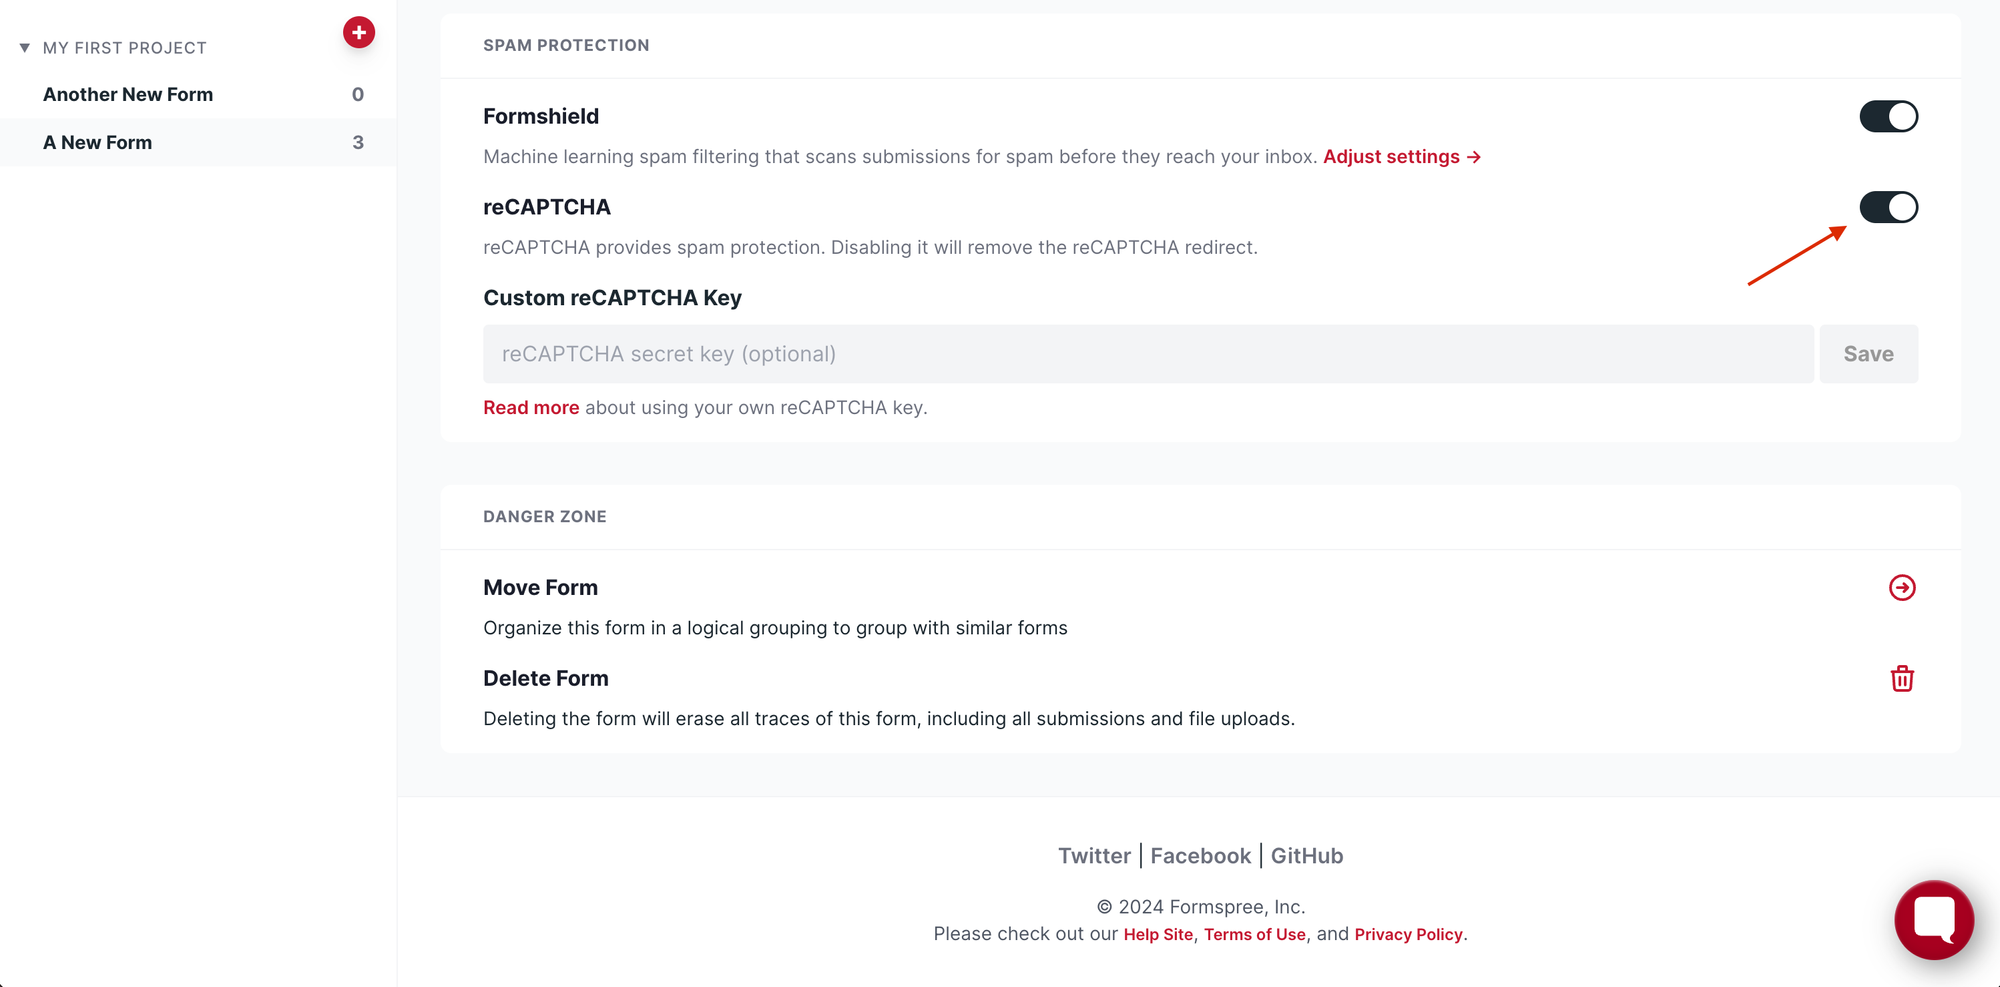2000x987 pixels.
Task: Open the Adjust settings link
Action: click(1401, 157)
